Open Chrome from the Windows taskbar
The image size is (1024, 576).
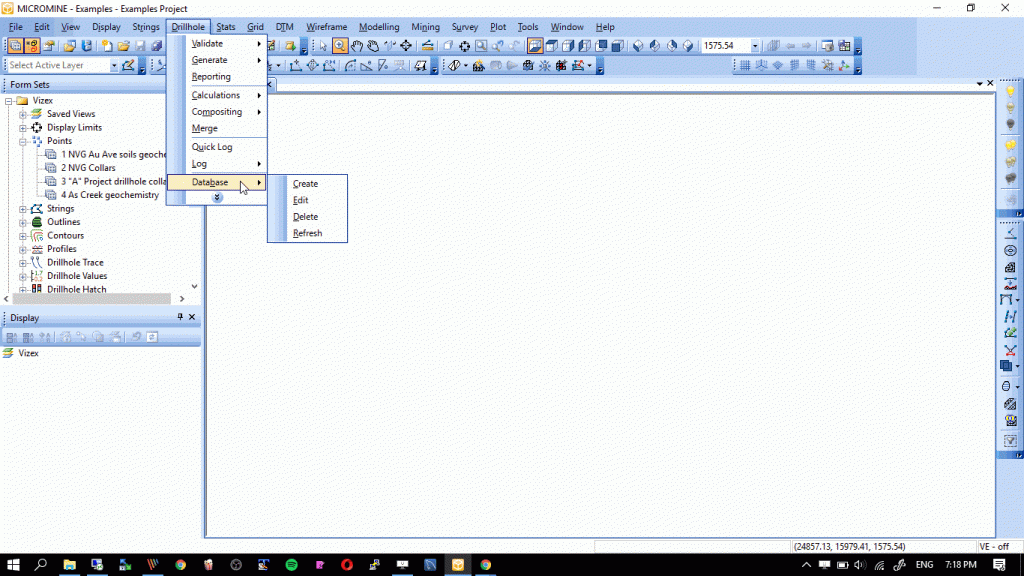pyautogui.click(x=180, y=565)
